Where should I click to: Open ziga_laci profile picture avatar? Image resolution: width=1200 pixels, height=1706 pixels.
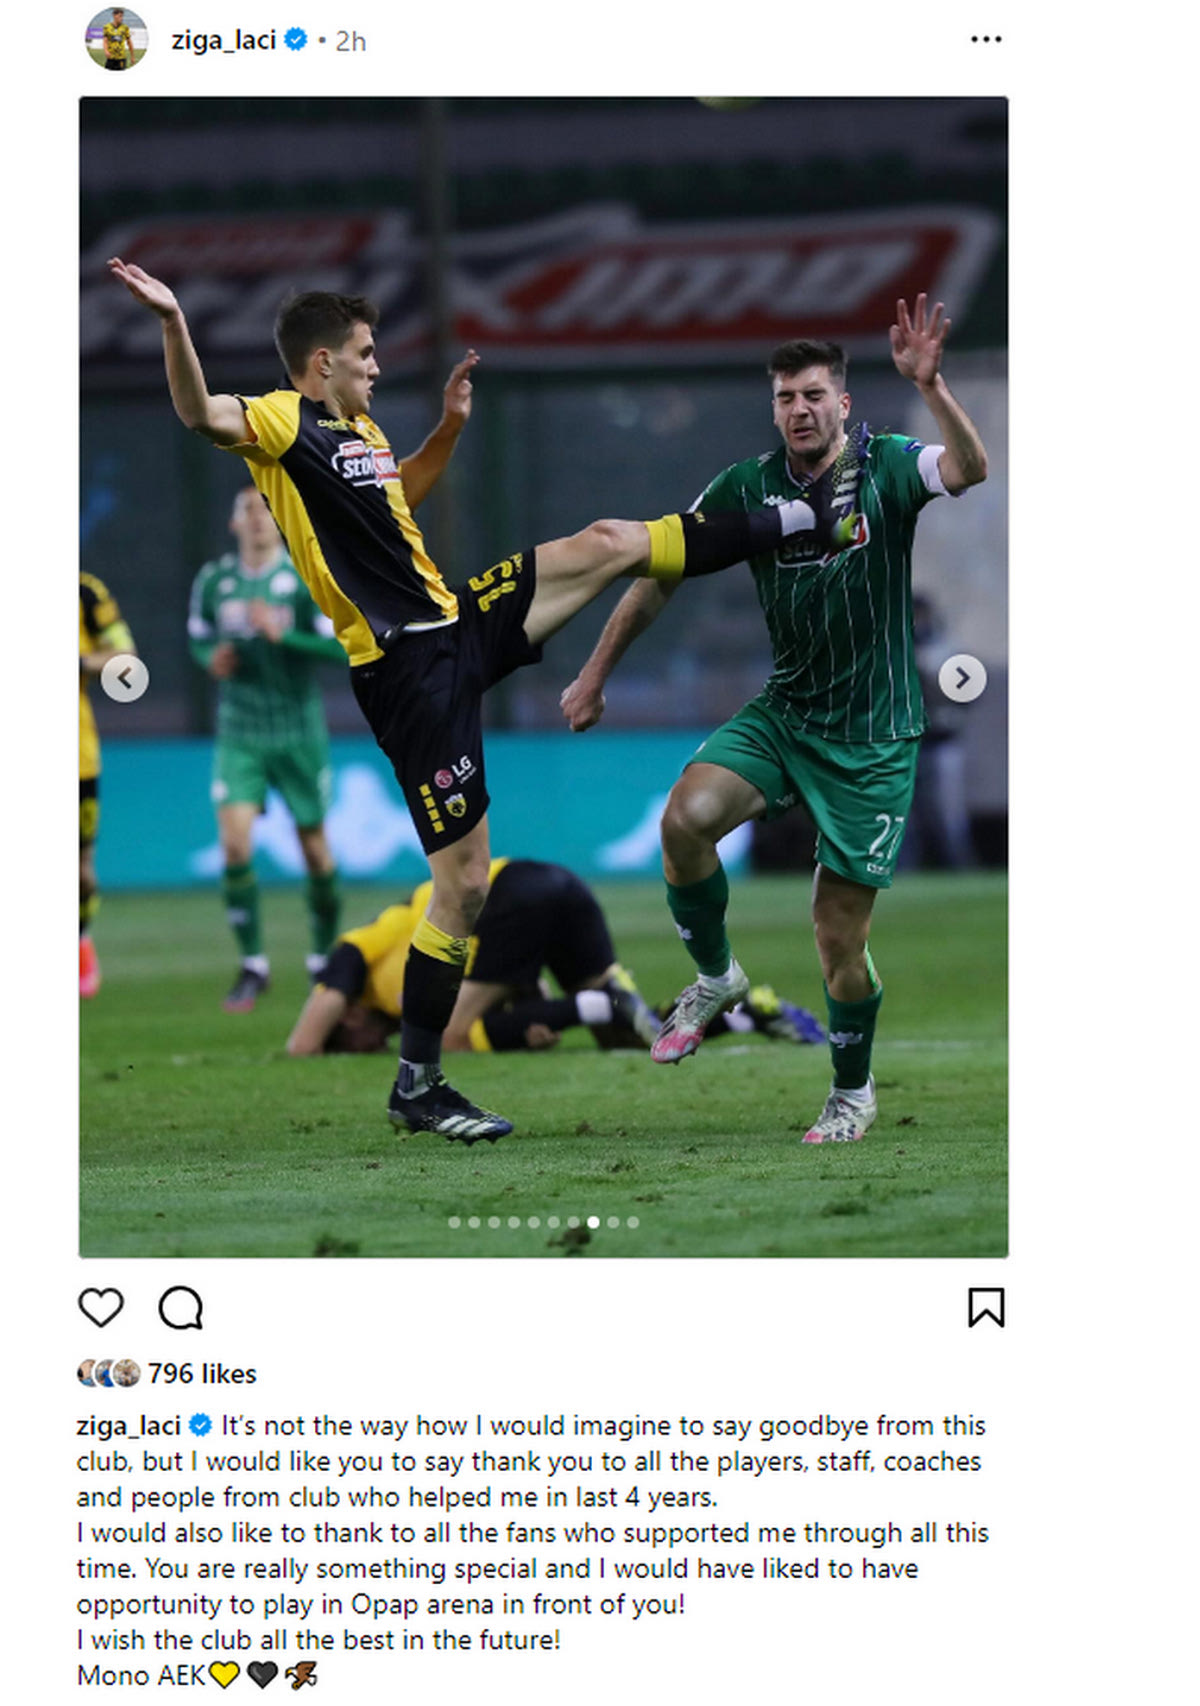pos(117,40)
